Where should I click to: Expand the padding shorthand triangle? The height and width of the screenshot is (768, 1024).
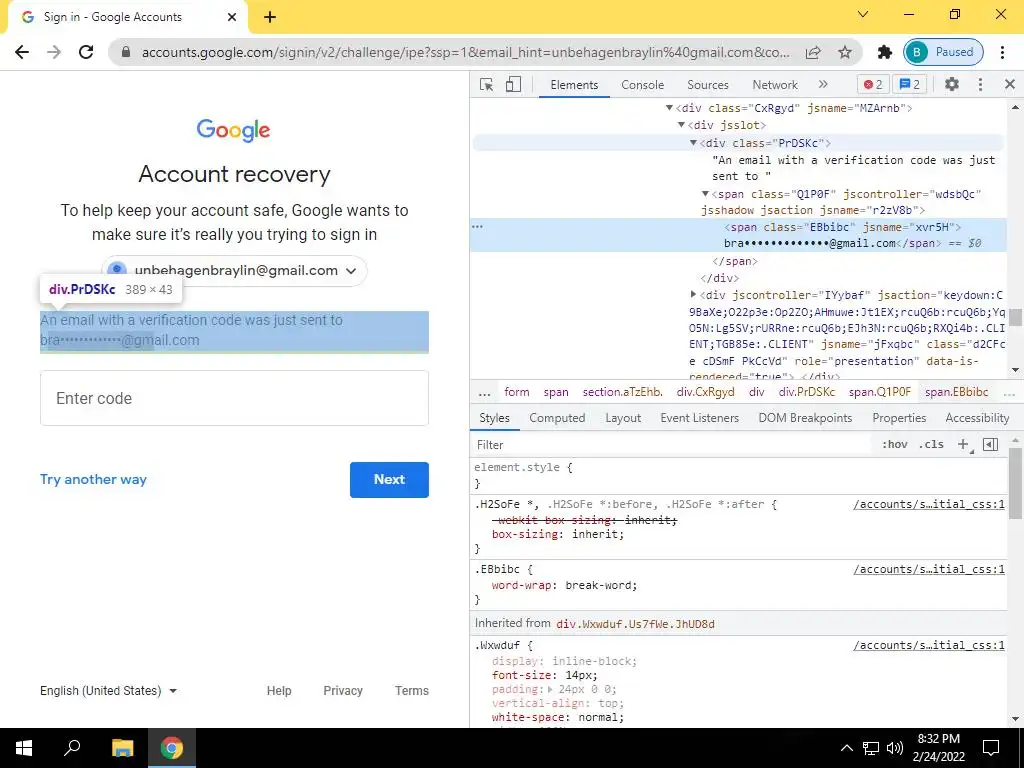tap(550, 689)
